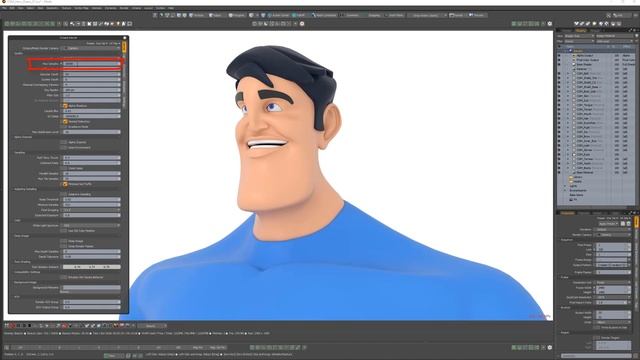
Task: Open Render Camera dropdown in the floating settings popup
Action: [91, 48]
